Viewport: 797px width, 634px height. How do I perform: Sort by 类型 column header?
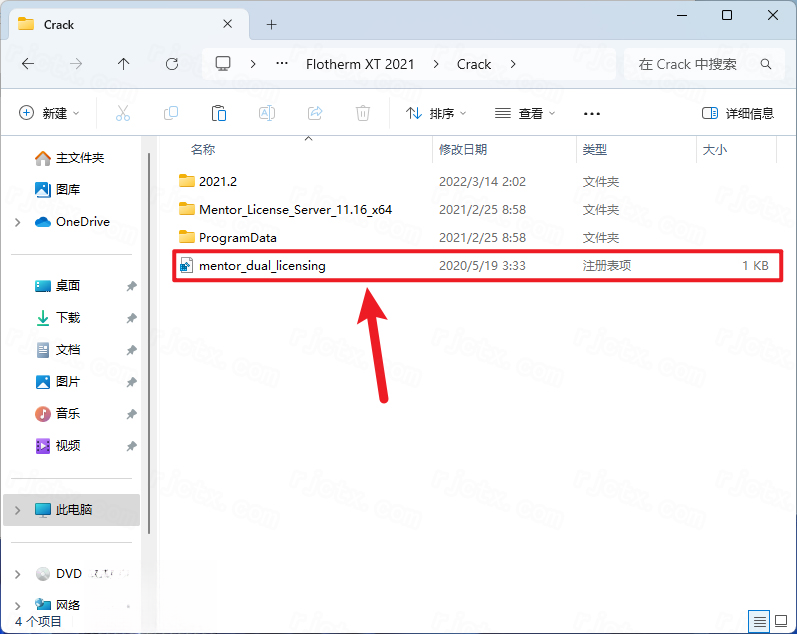(x=594, y=149)
